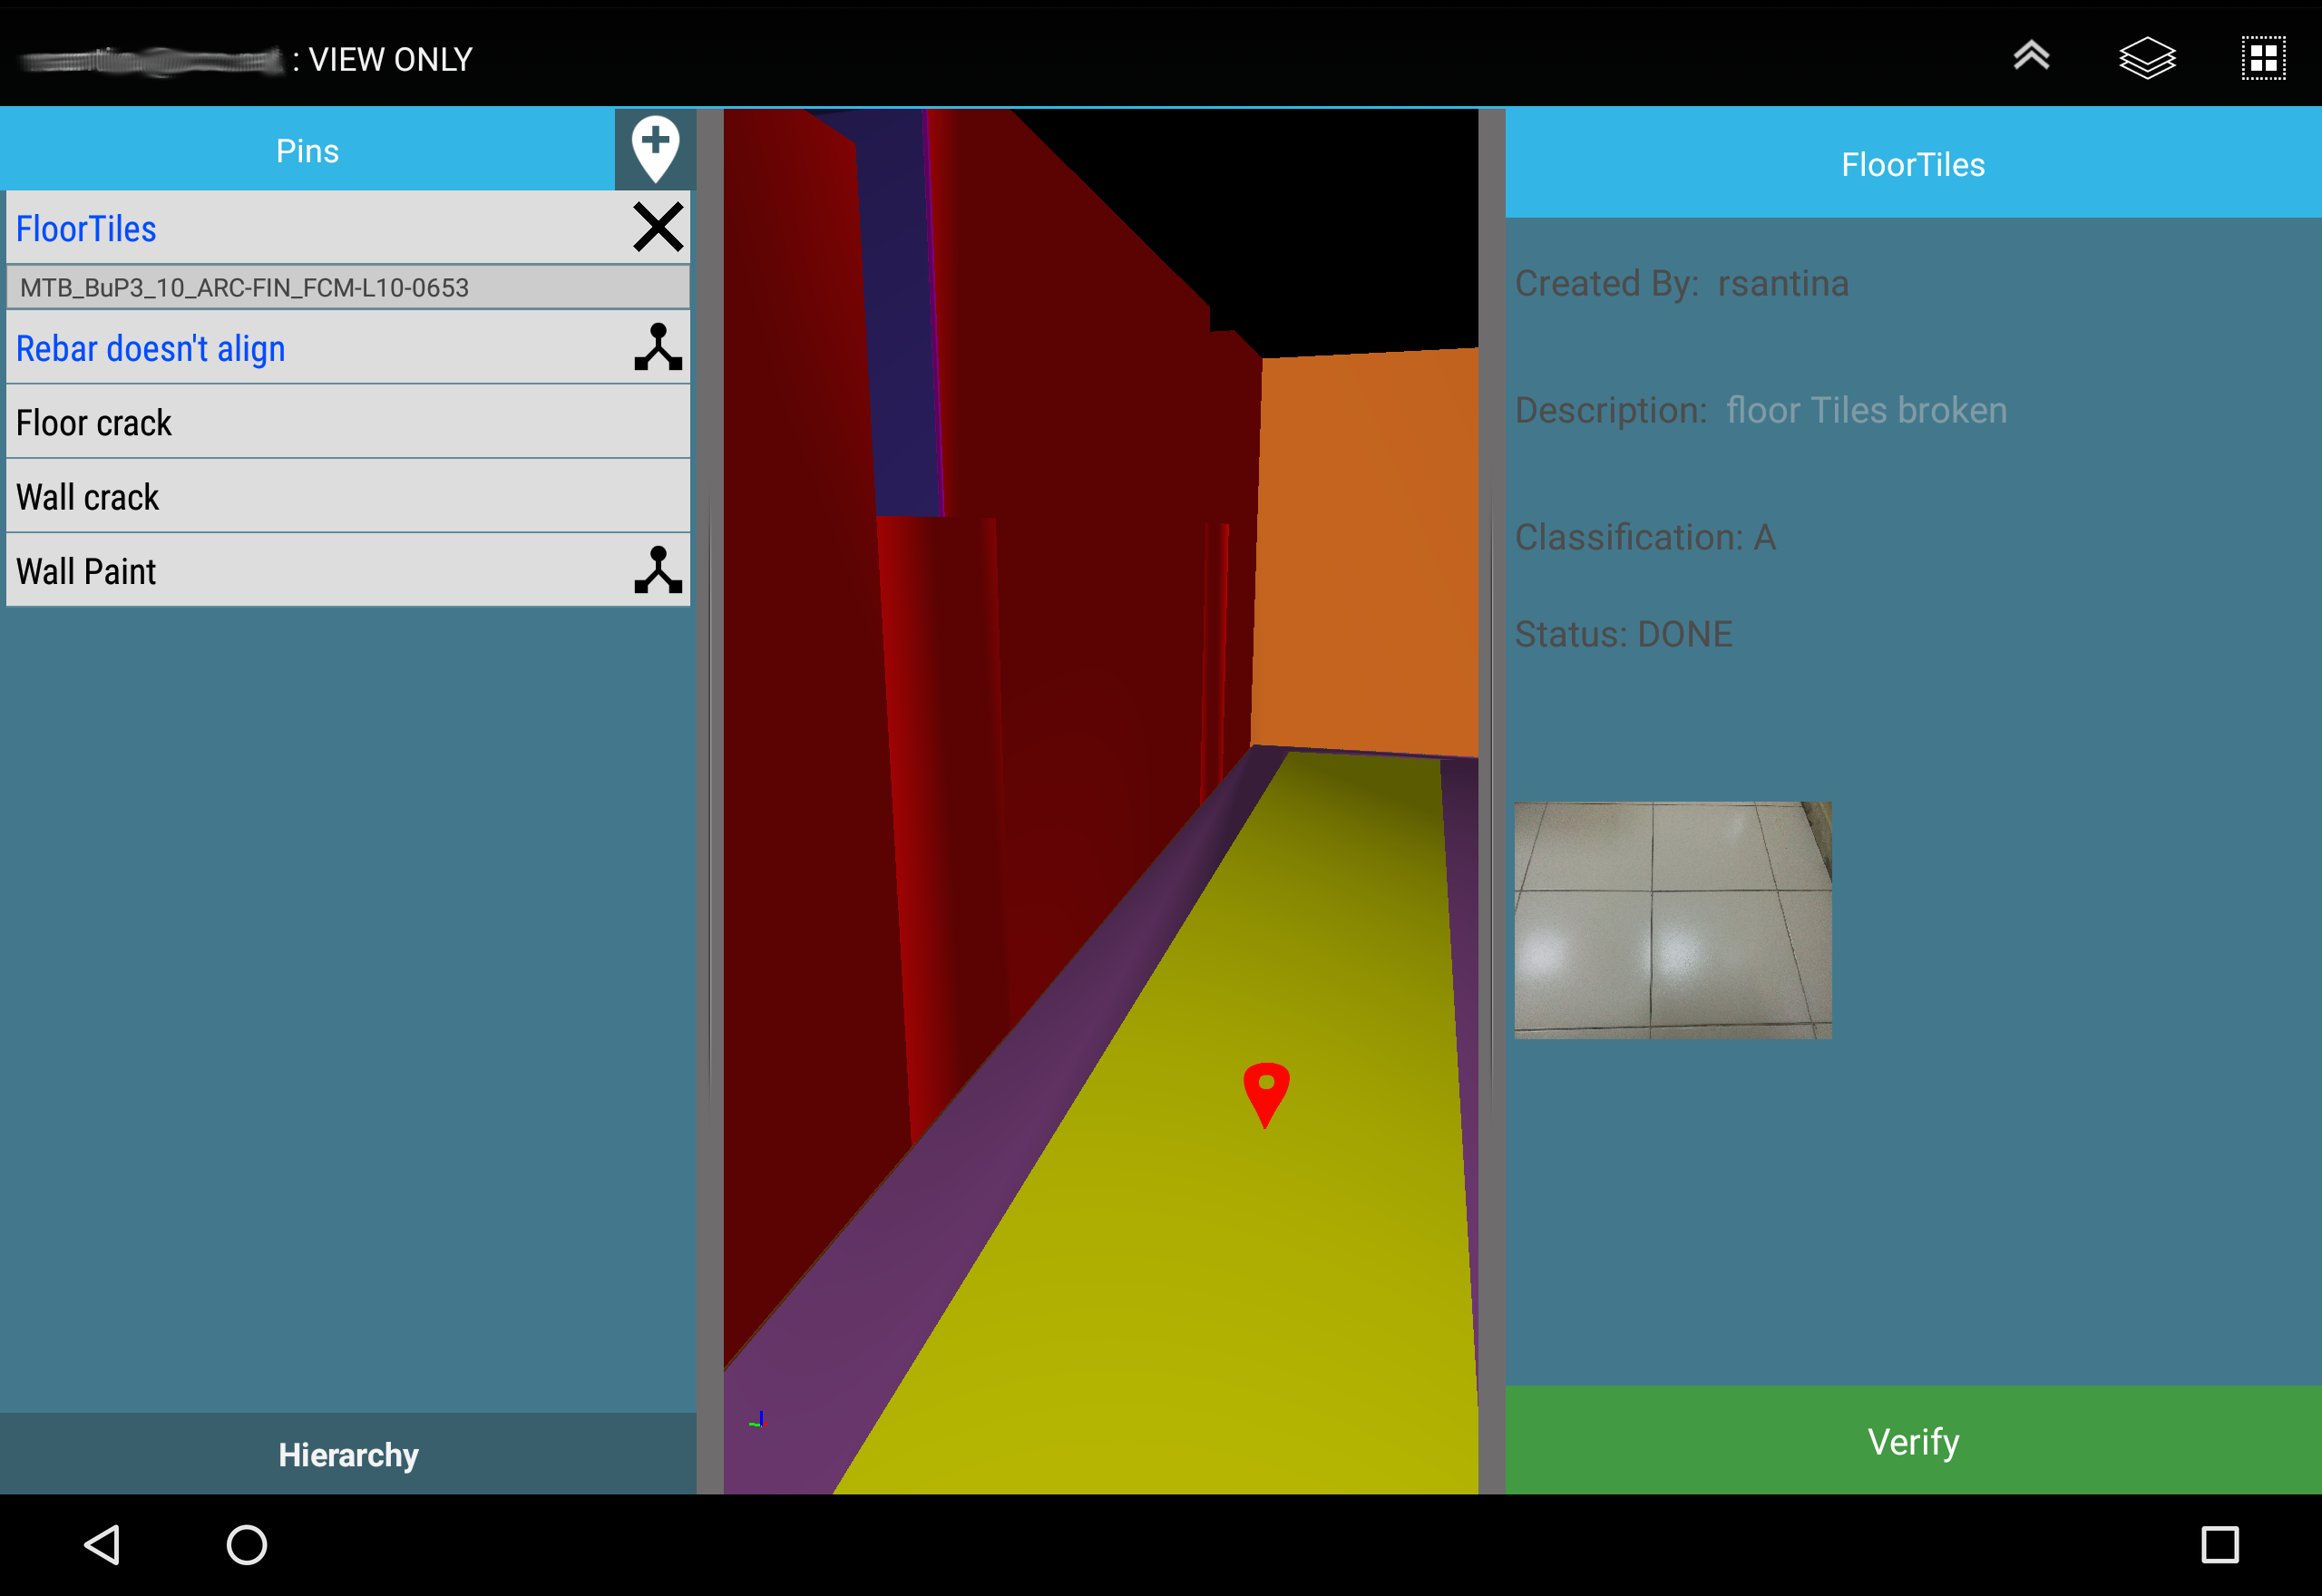
Task: Close the FloorTiles pin with X
Action: point(658,227)
